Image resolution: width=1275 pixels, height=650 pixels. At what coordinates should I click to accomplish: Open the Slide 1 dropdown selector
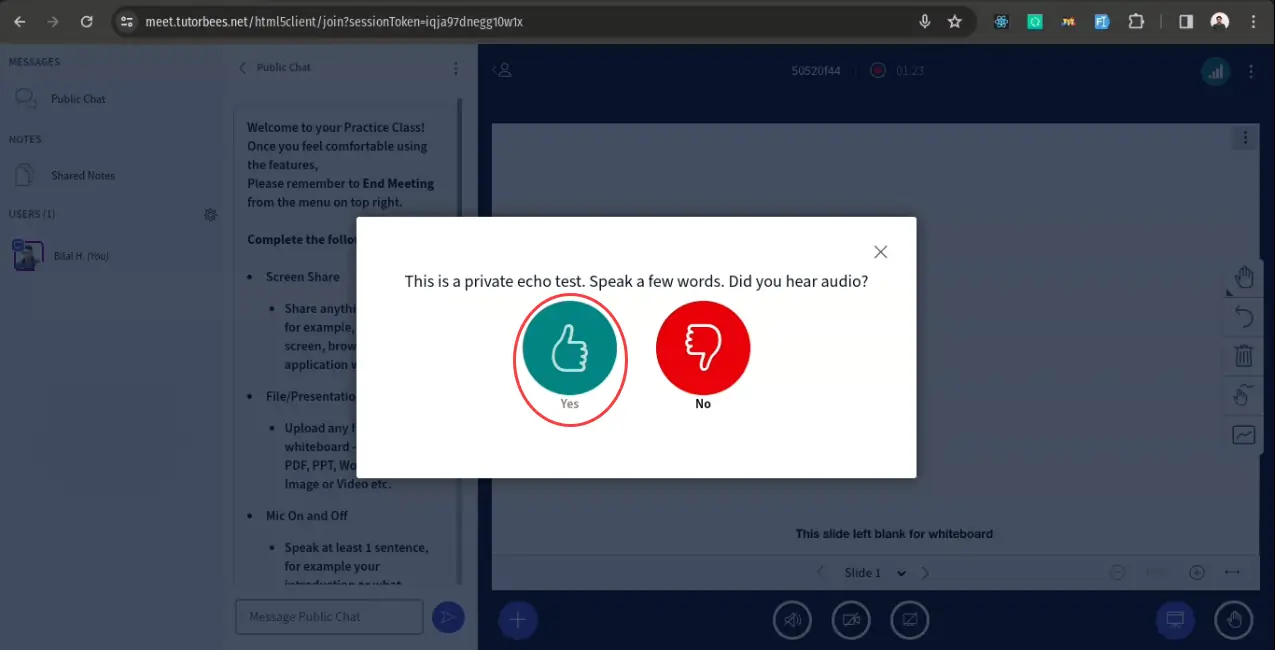click(875, 573)
